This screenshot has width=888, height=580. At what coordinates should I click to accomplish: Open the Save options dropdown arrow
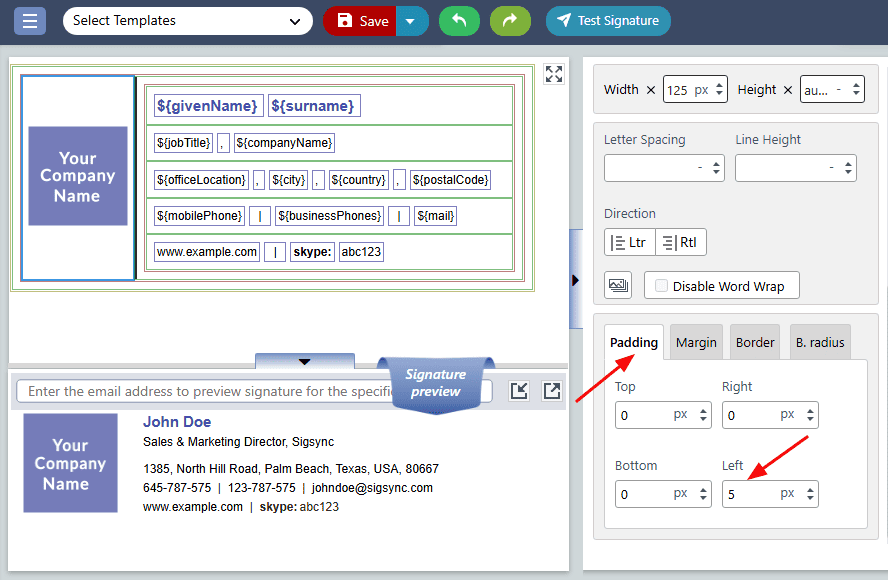click(412, 21)
